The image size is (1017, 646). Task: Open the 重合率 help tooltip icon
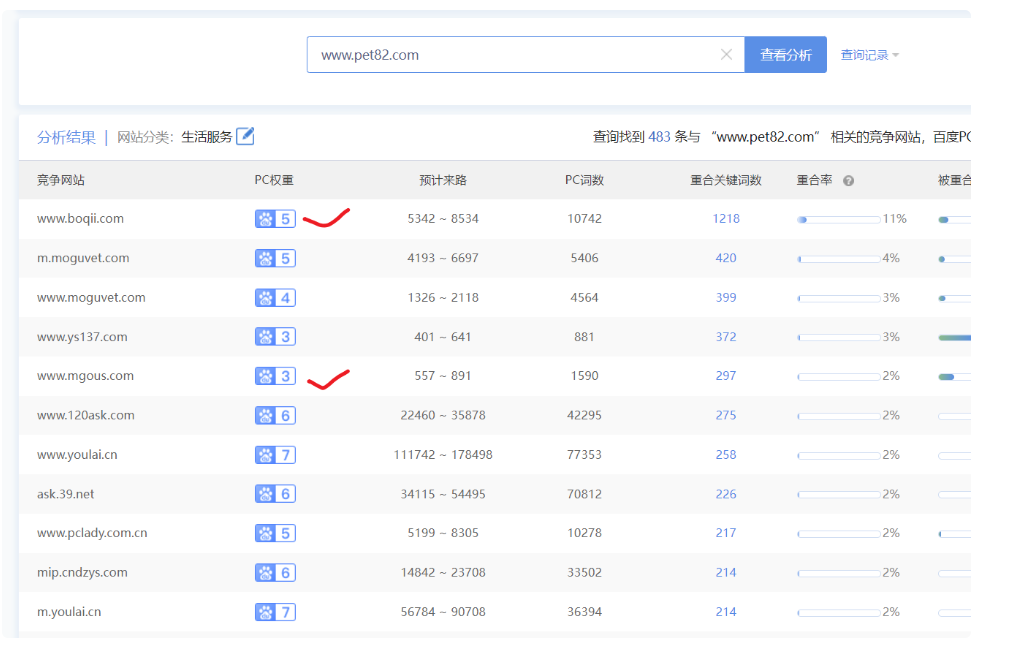pyautogui.click(x=848, y=181)
